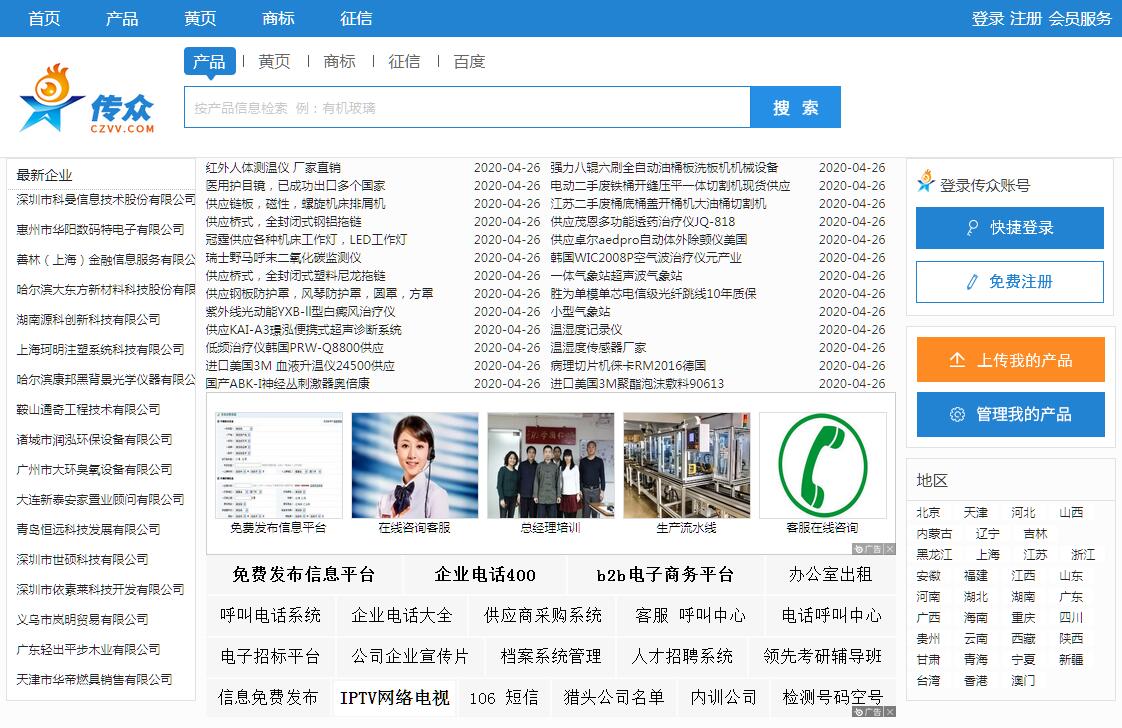
Task: Click the 会员服务 link in header
Action: [1080, 18]
